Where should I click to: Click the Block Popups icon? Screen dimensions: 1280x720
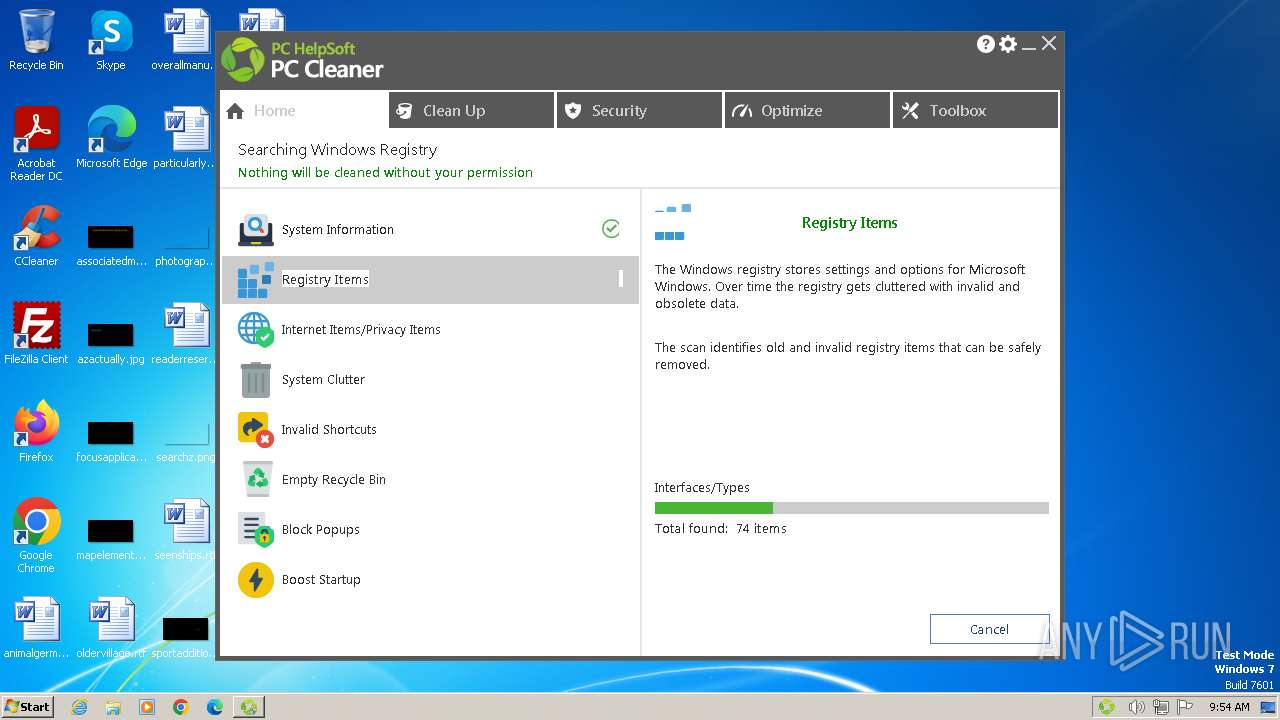click(x=256, y=529)
